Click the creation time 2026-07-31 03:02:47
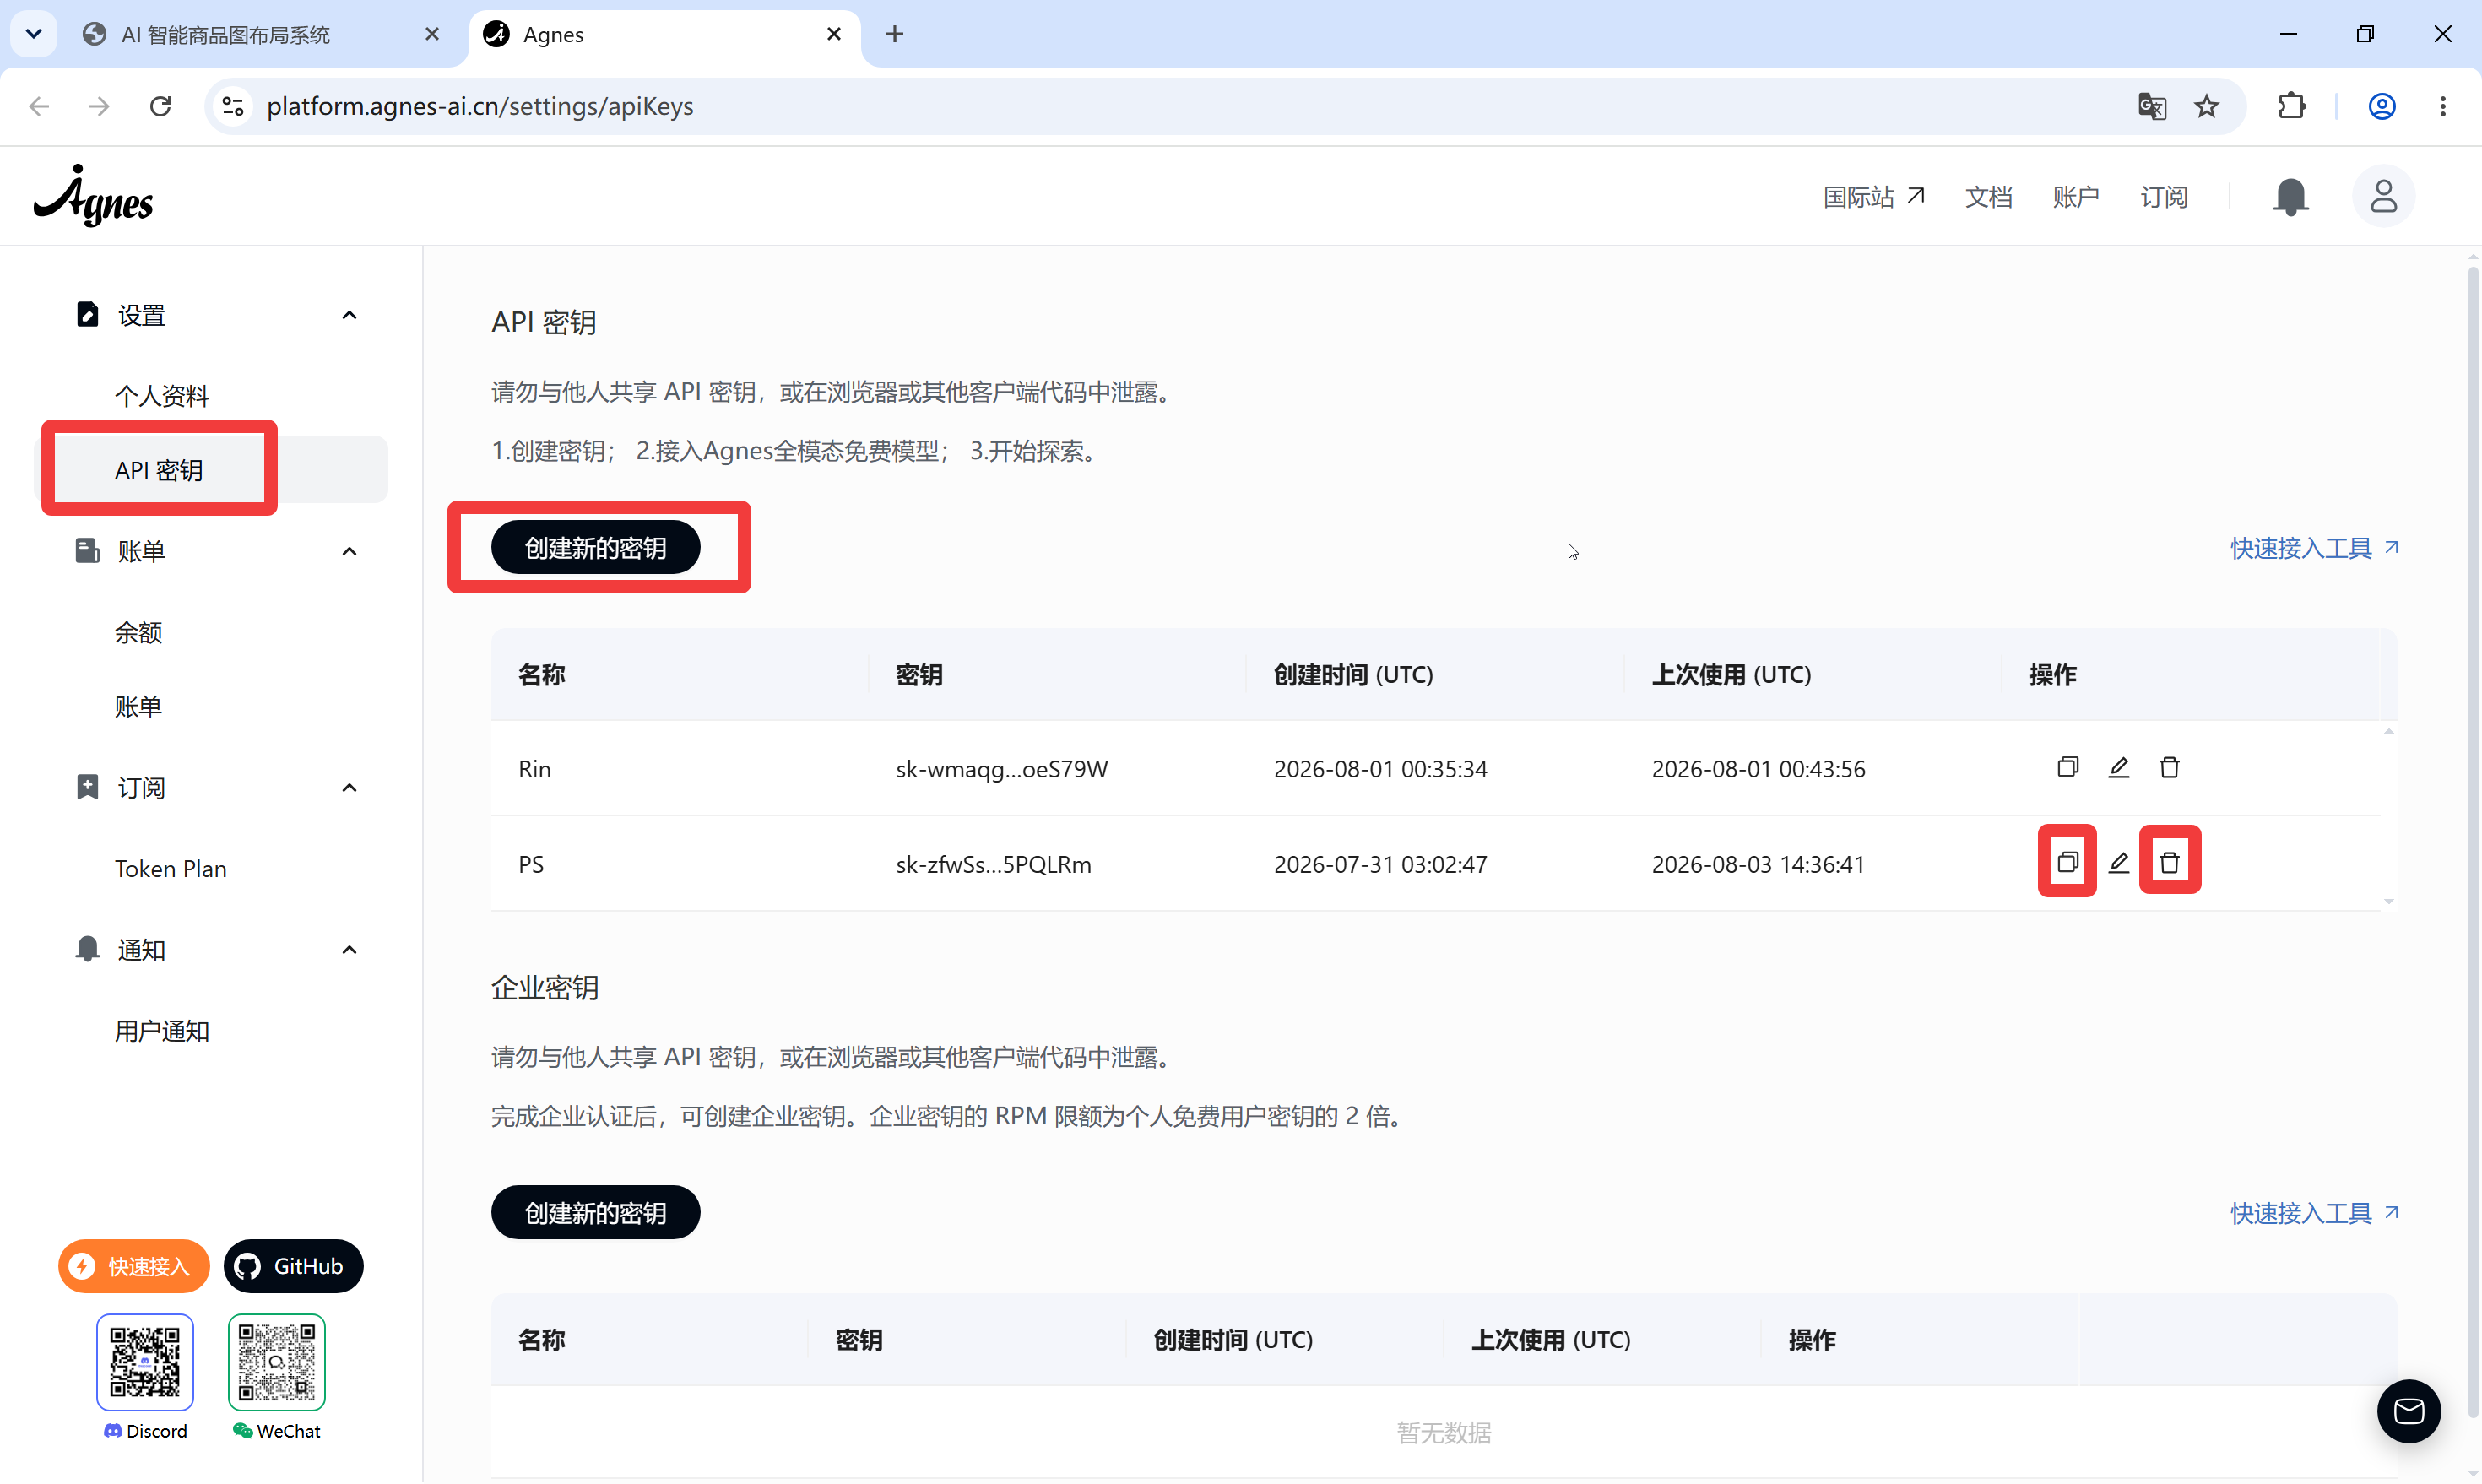 point(1381,864)
